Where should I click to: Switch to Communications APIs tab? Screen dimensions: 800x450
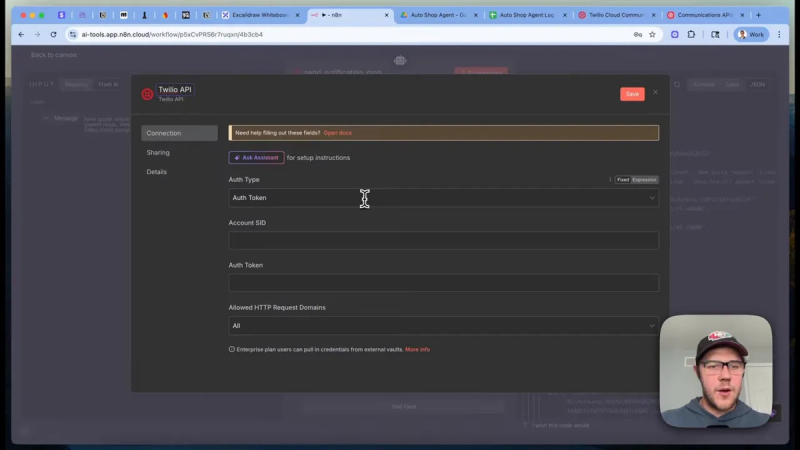coord(705,15)
